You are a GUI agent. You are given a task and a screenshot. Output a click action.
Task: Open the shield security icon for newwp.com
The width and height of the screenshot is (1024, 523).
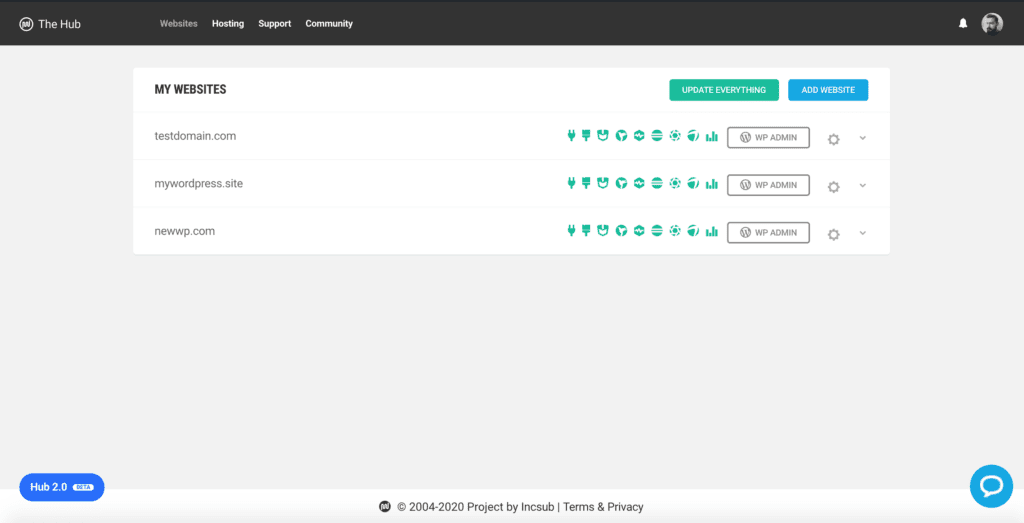(603, 230)
